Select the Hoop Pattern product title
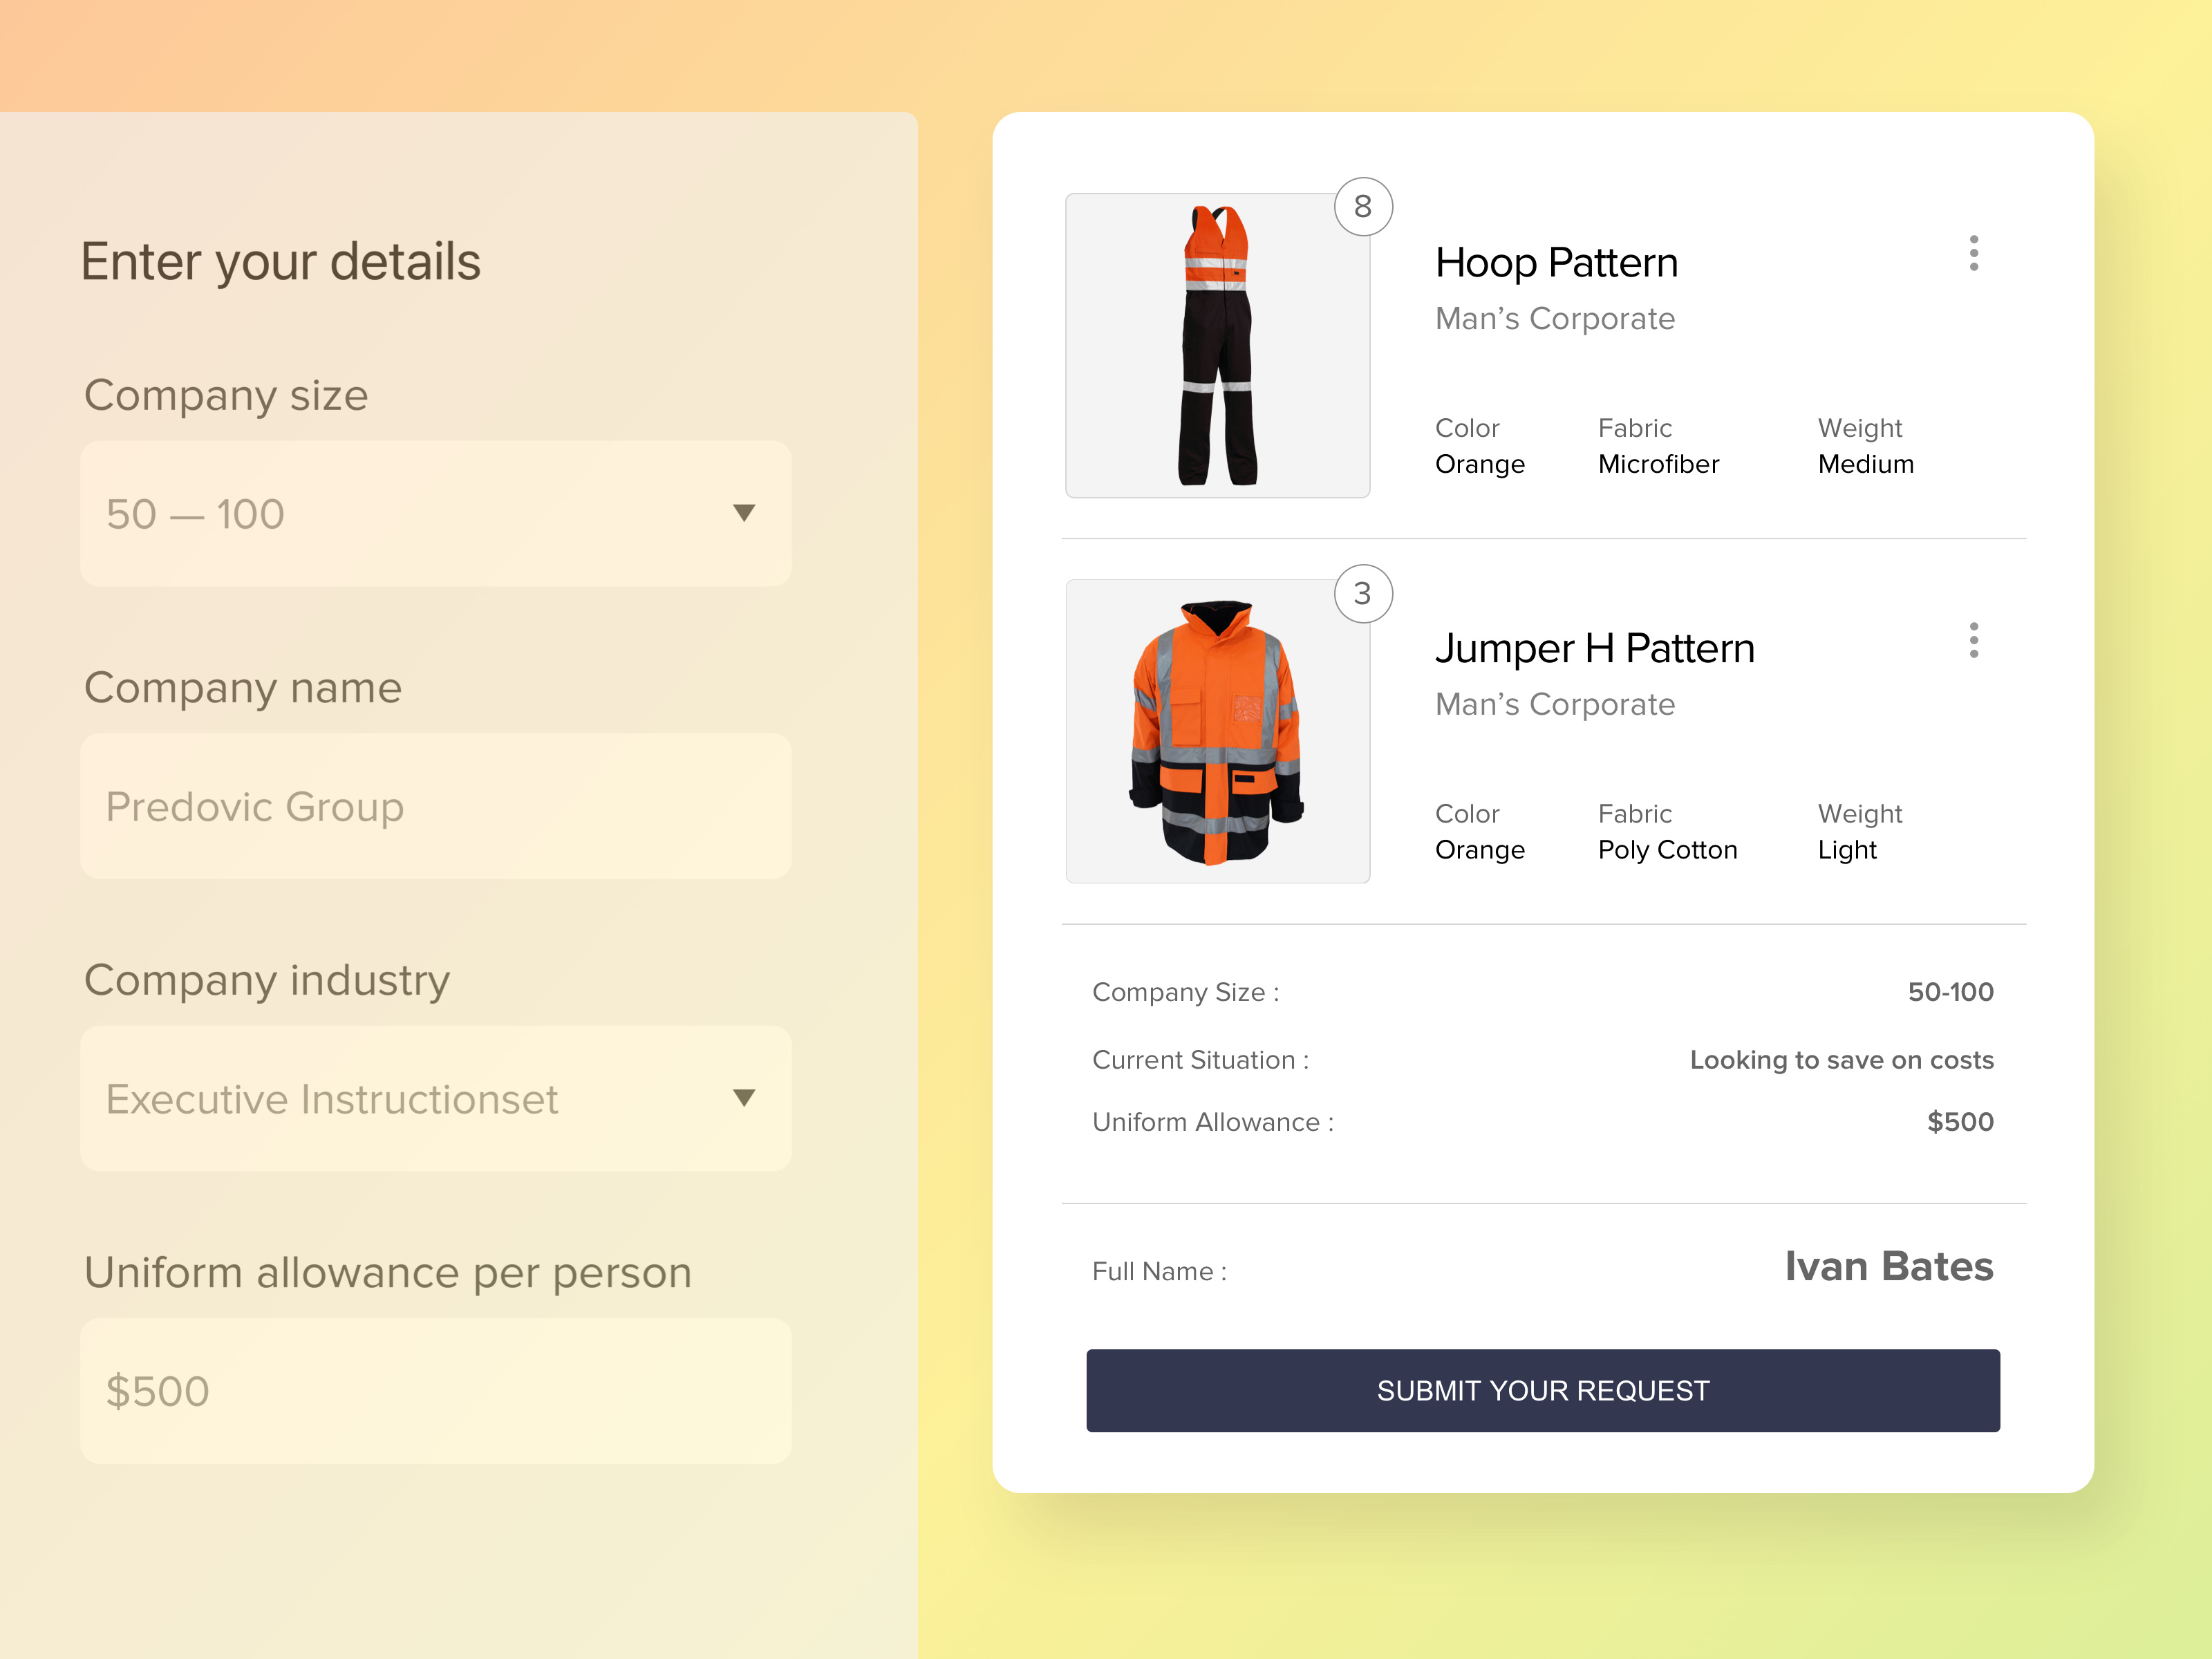This screenshot has height=1659, width=2212. pyautogui.click(x=1556, y=262)
